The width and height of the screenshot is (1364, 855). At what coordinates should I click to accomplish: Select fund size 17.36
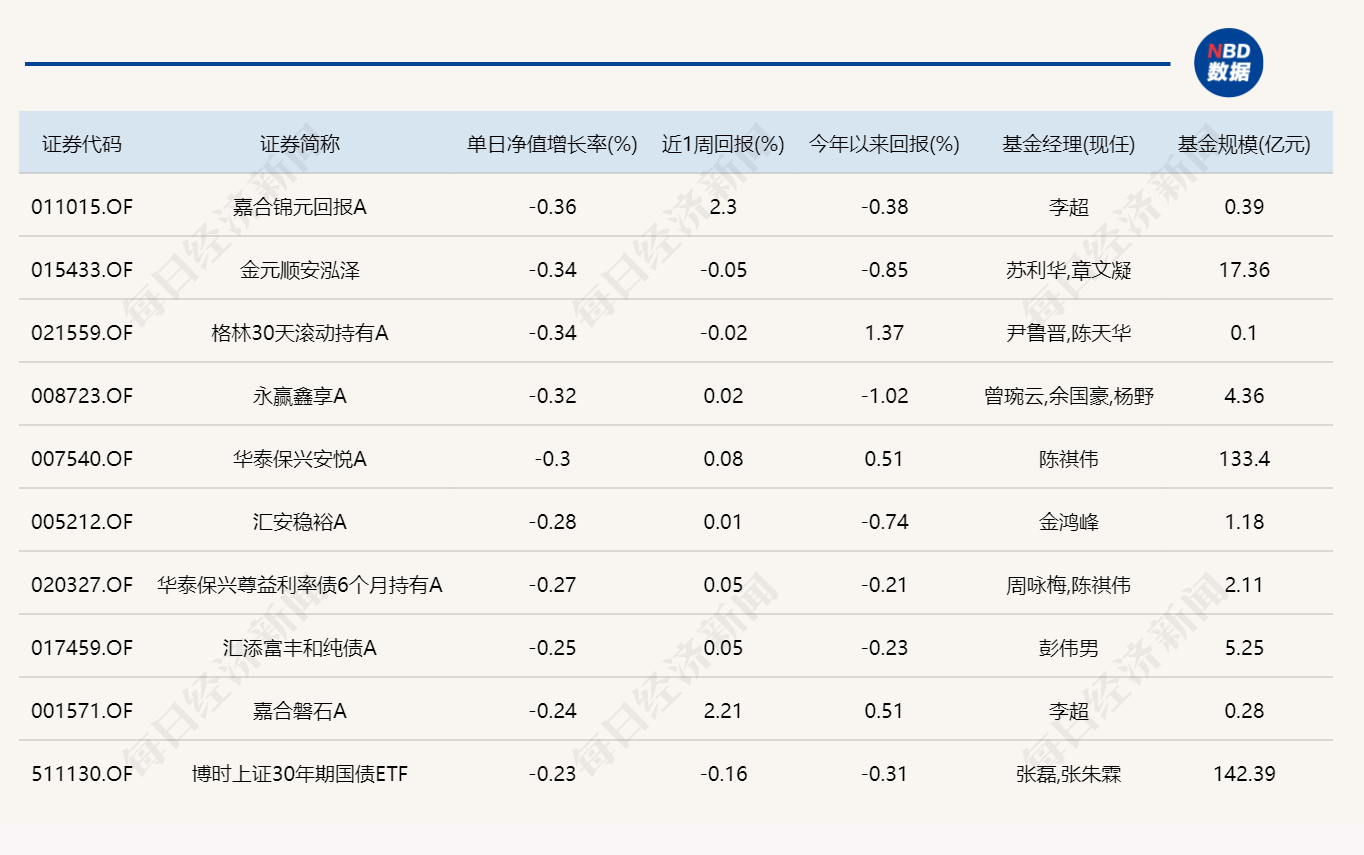tap(1244, 270)
